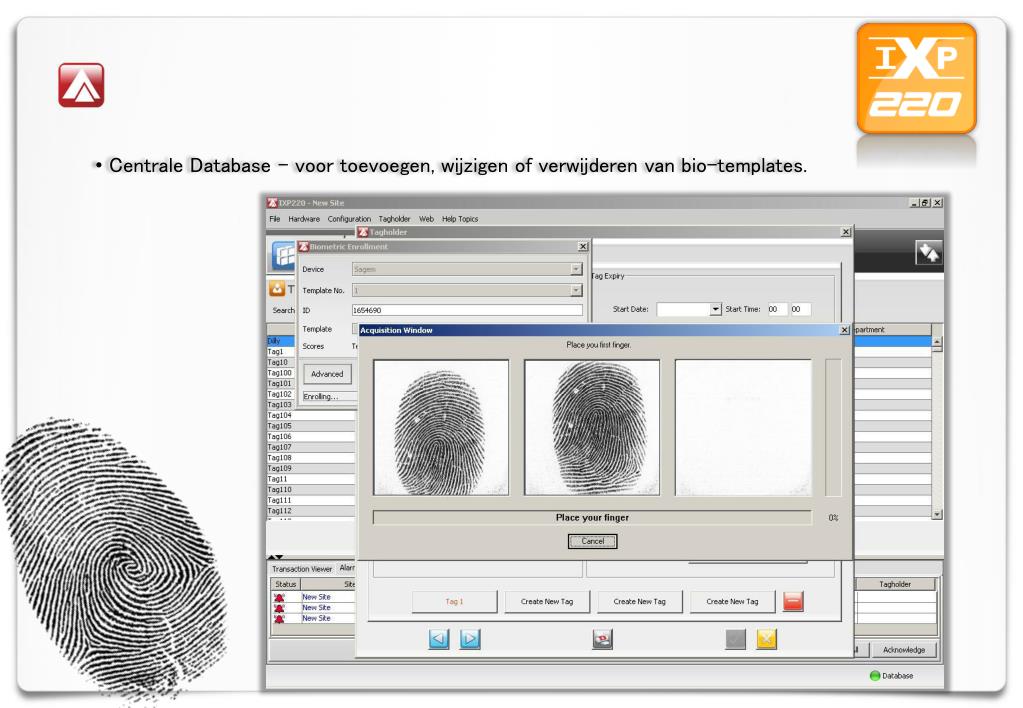Click the Status column header
Viewport: 1023px width, 708px height.
coord(286,585)
